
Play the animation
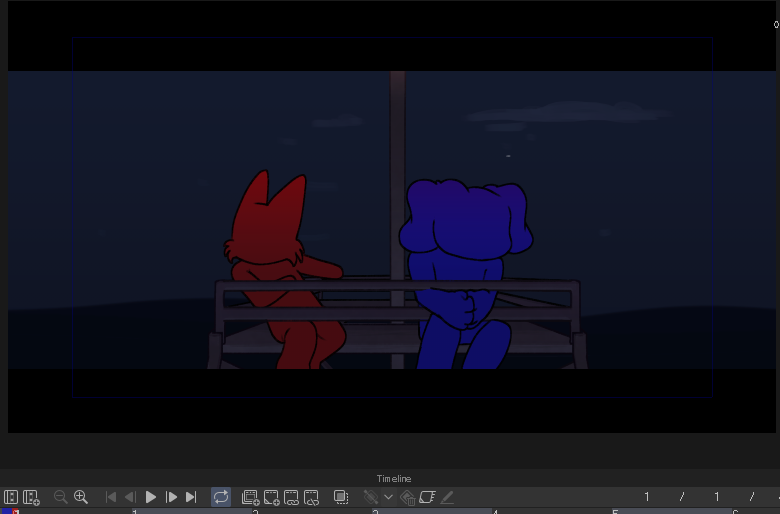tap(151, 497)
